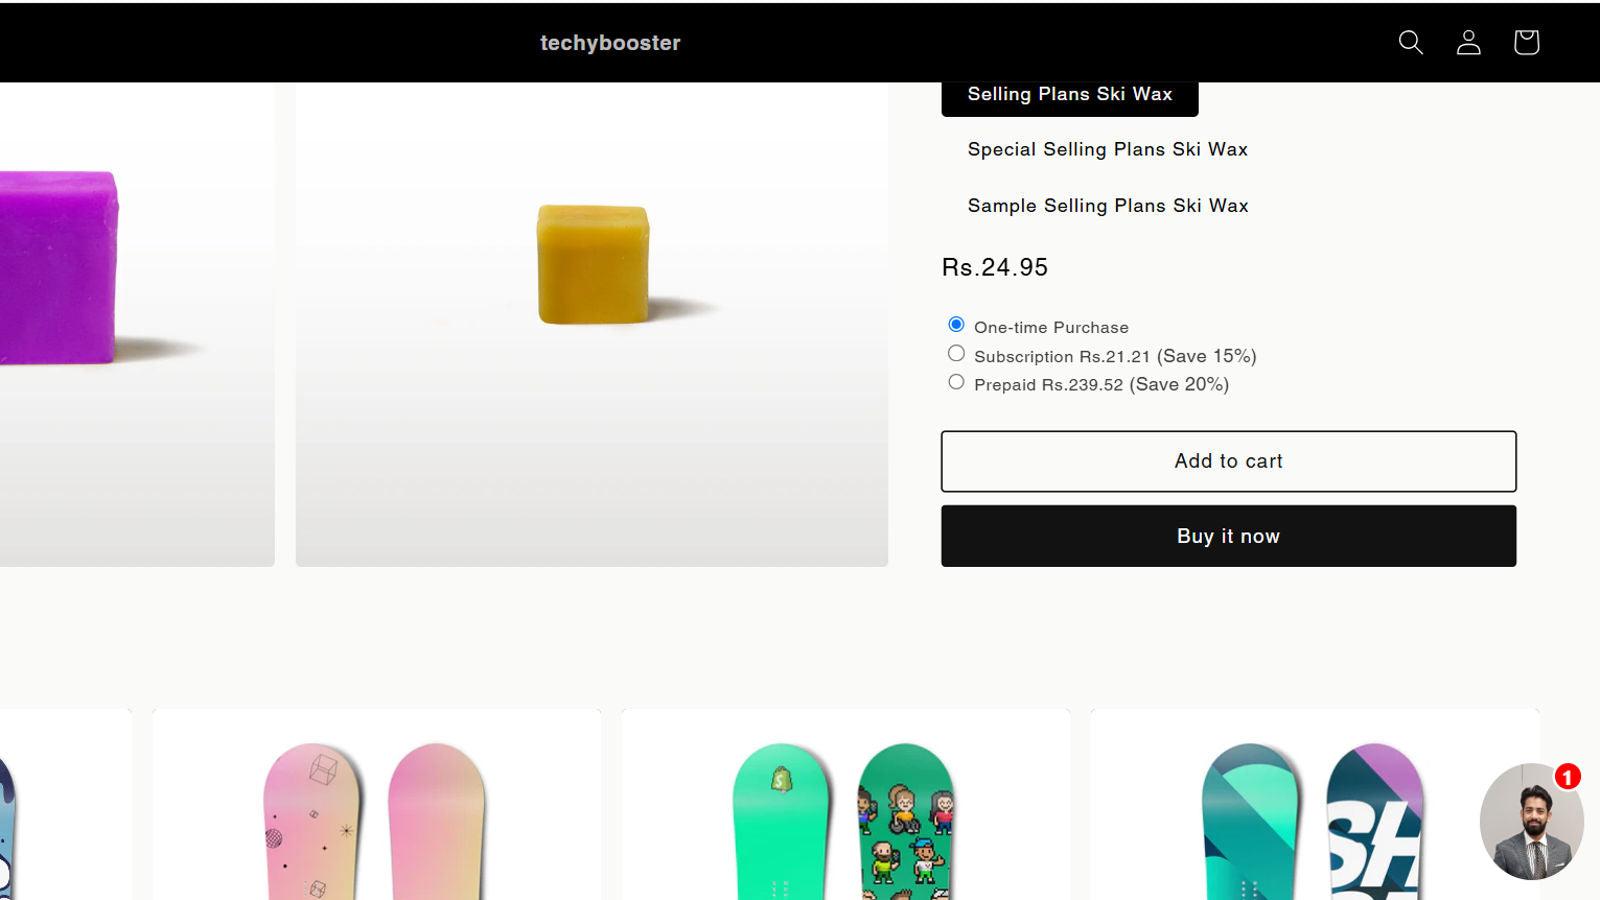Open the account login icon

point(1468,42)
